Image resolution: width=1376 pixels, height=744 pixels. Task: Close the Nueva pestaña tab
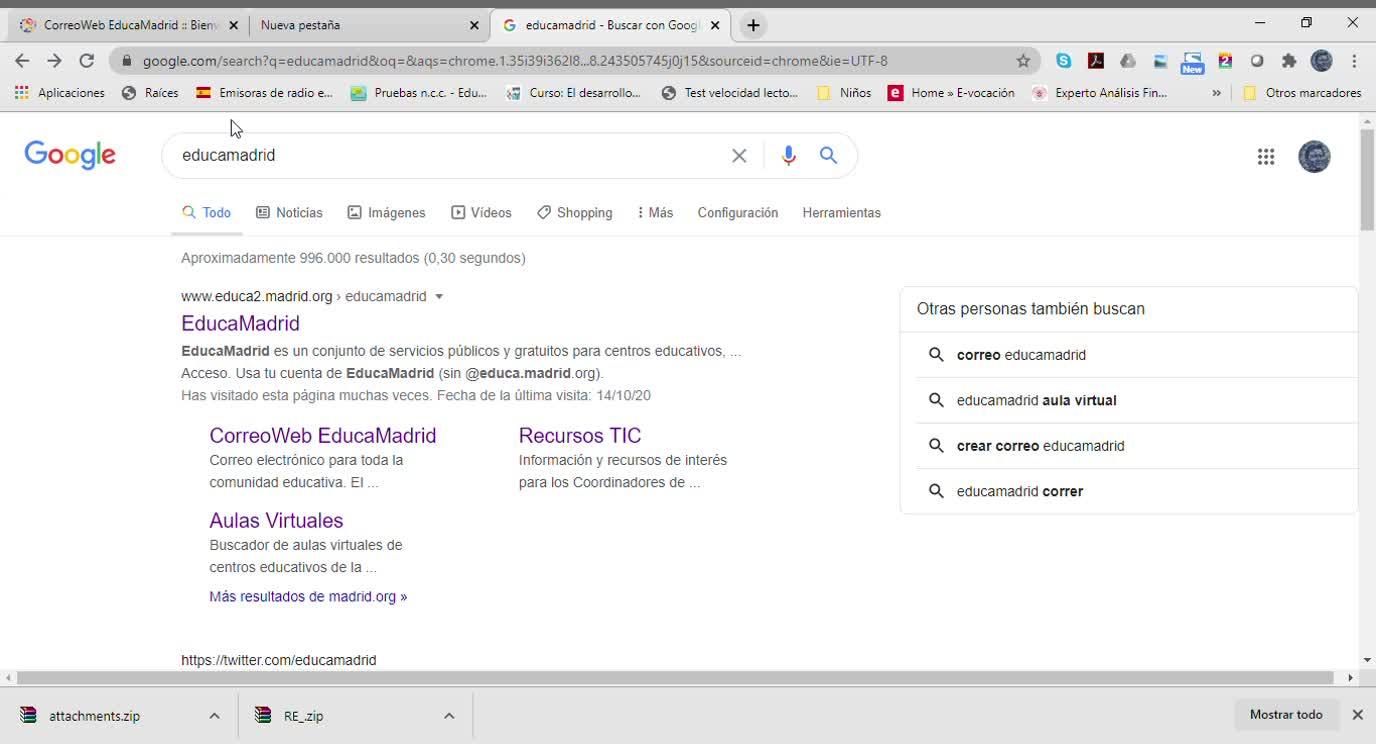click(474, 25)
